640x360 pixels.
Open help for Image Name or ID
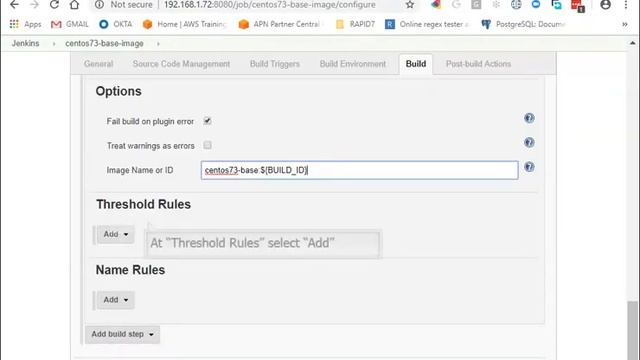click(x=529, y=167)
